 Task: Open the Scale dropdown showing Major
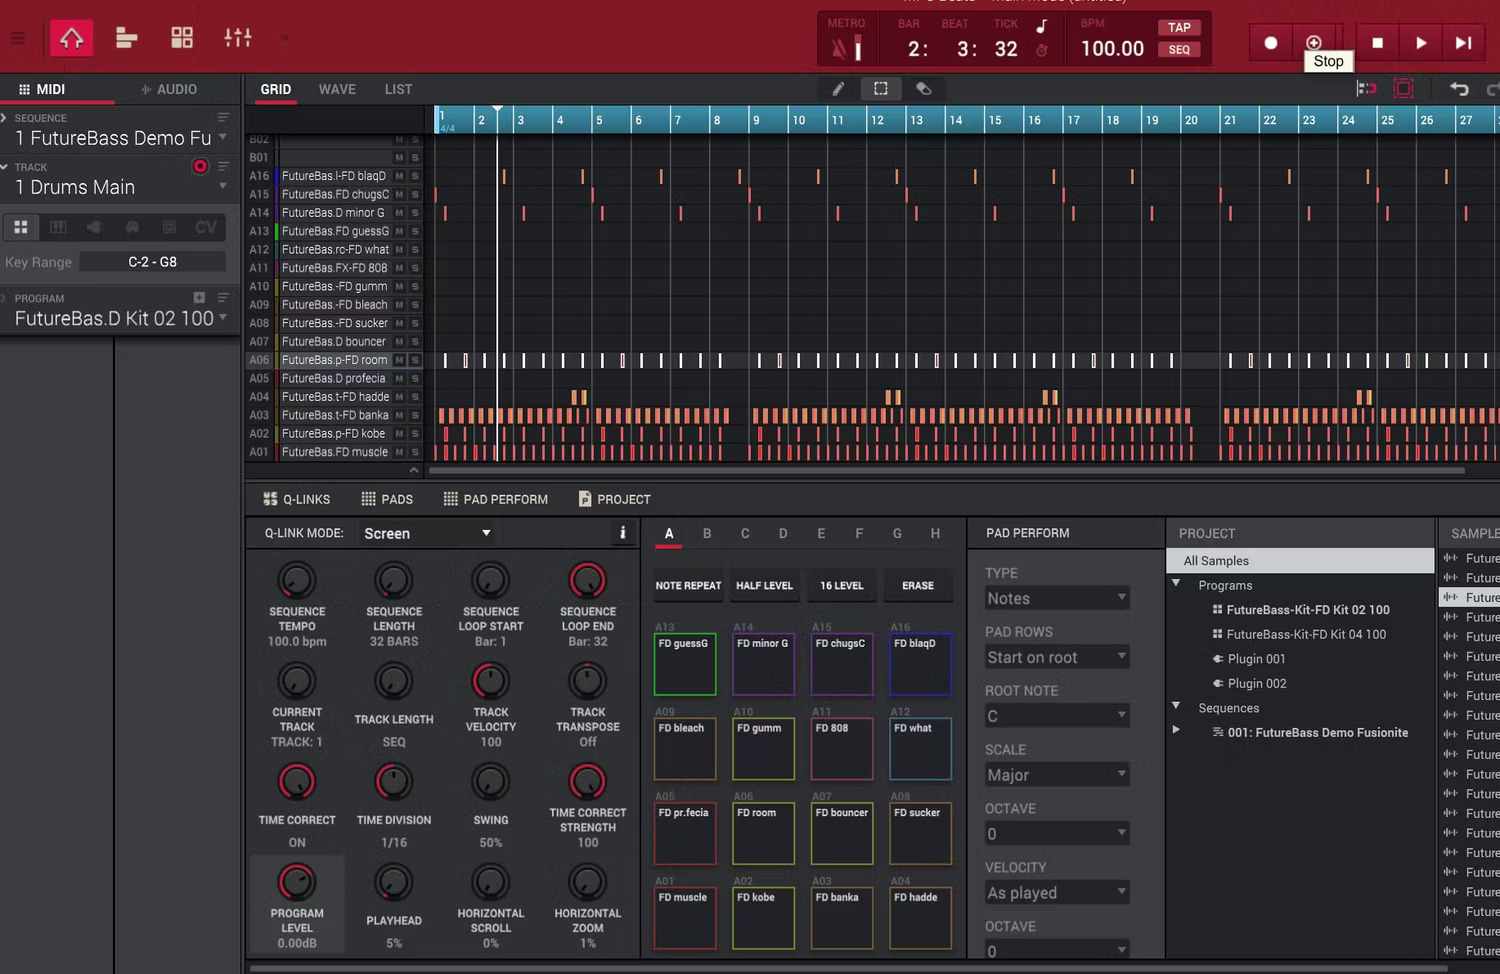[1056, 774]
